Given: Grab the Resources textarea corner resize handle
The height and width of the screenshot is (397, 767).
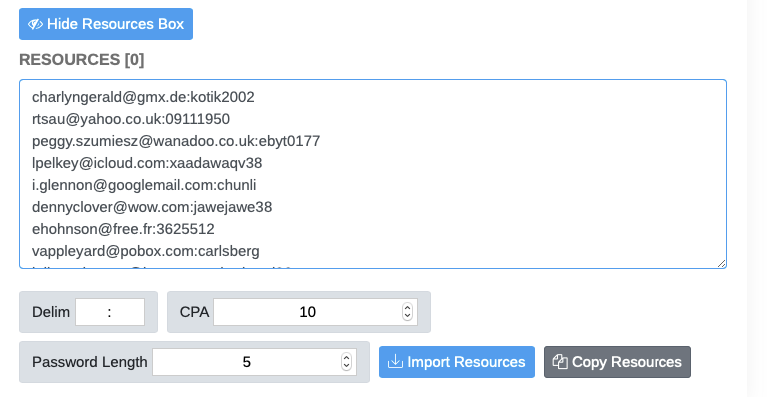Looking at the screenshot, I should pyautogui.click(x=721, y=264).
